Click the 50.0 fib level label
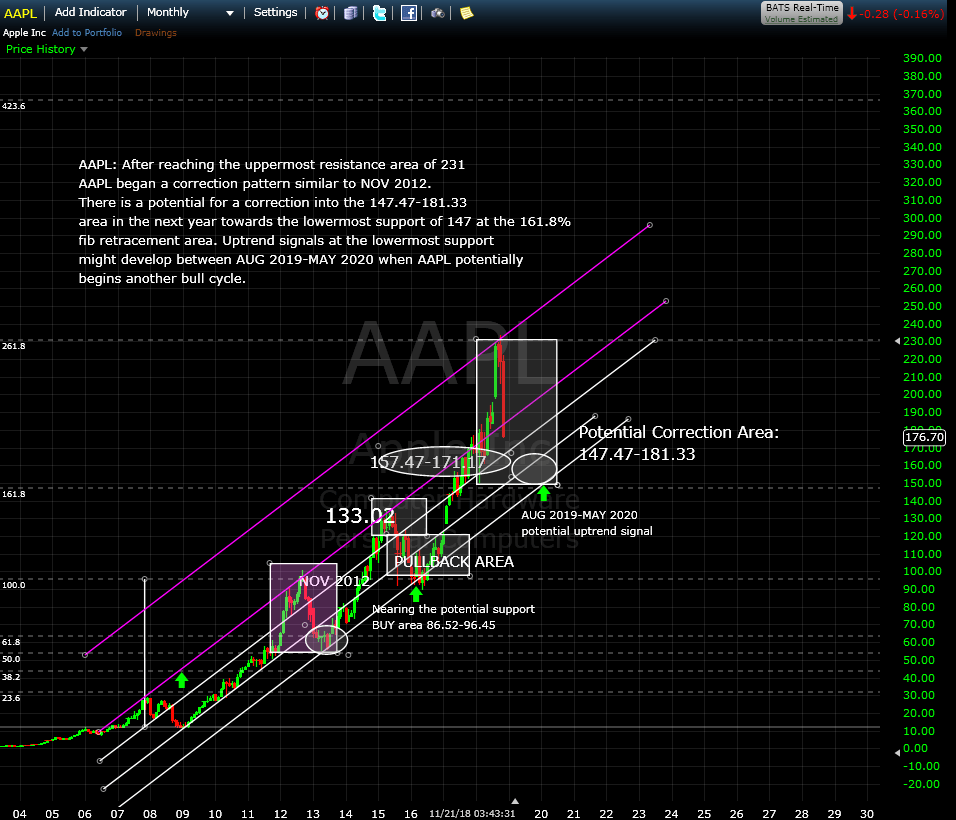 tap(11, 659)
